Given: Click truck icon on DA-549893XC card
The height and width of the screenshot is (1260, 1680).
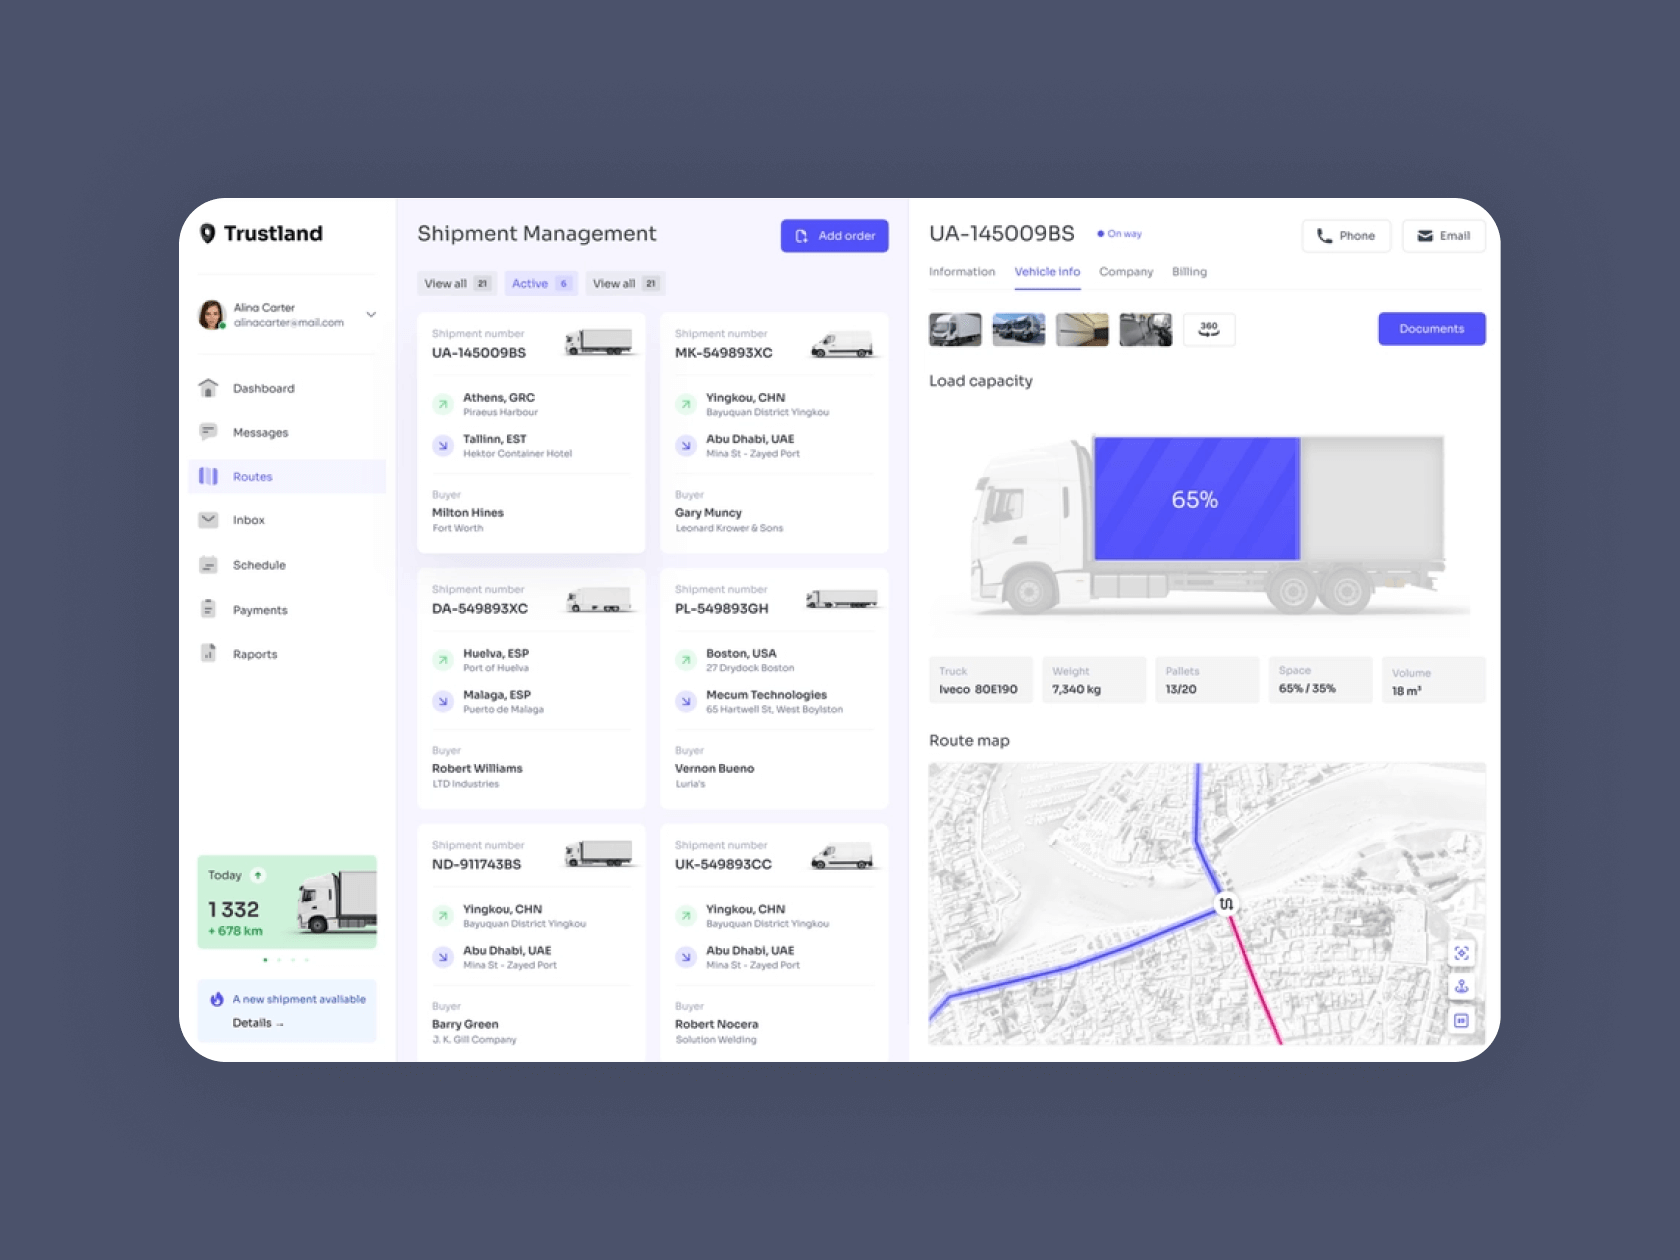Looking at the screenshot, I should click(599, 600).
